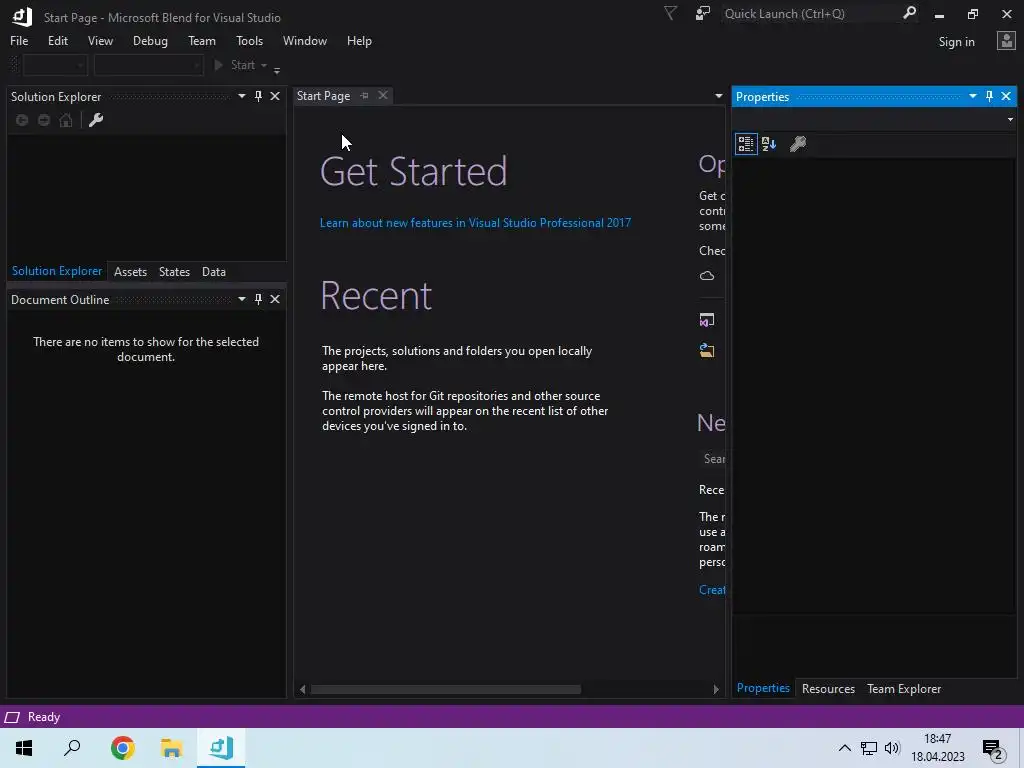Open Solution Explorer window position dropdown
1024x768 pixels.
click(242, 97)
